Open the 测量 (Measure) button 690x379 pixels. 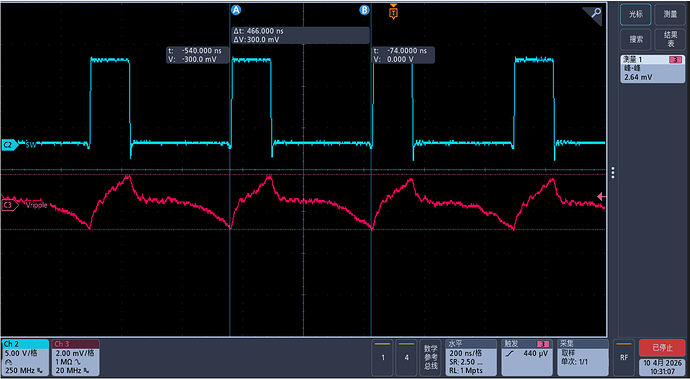pyautogui.click(x=670, y=15)
